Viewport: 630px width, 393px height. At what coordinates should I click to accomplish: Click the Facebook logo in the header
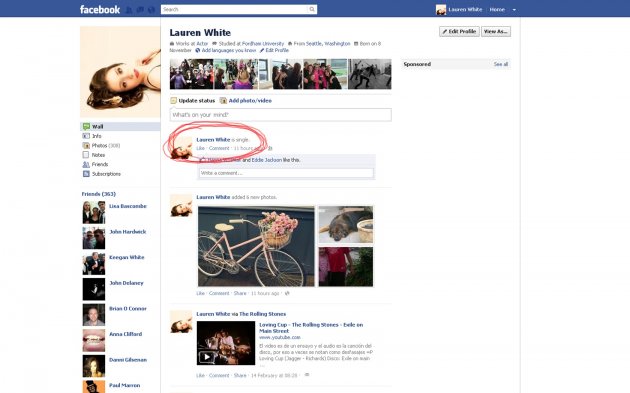100,9
